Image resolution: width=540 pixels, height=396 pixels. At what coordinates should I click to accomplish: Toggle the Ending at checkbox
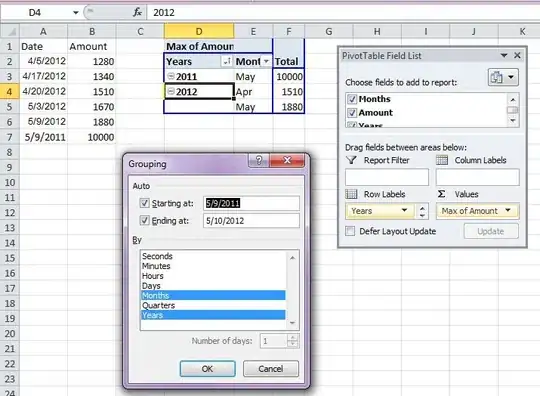point(144,220)
